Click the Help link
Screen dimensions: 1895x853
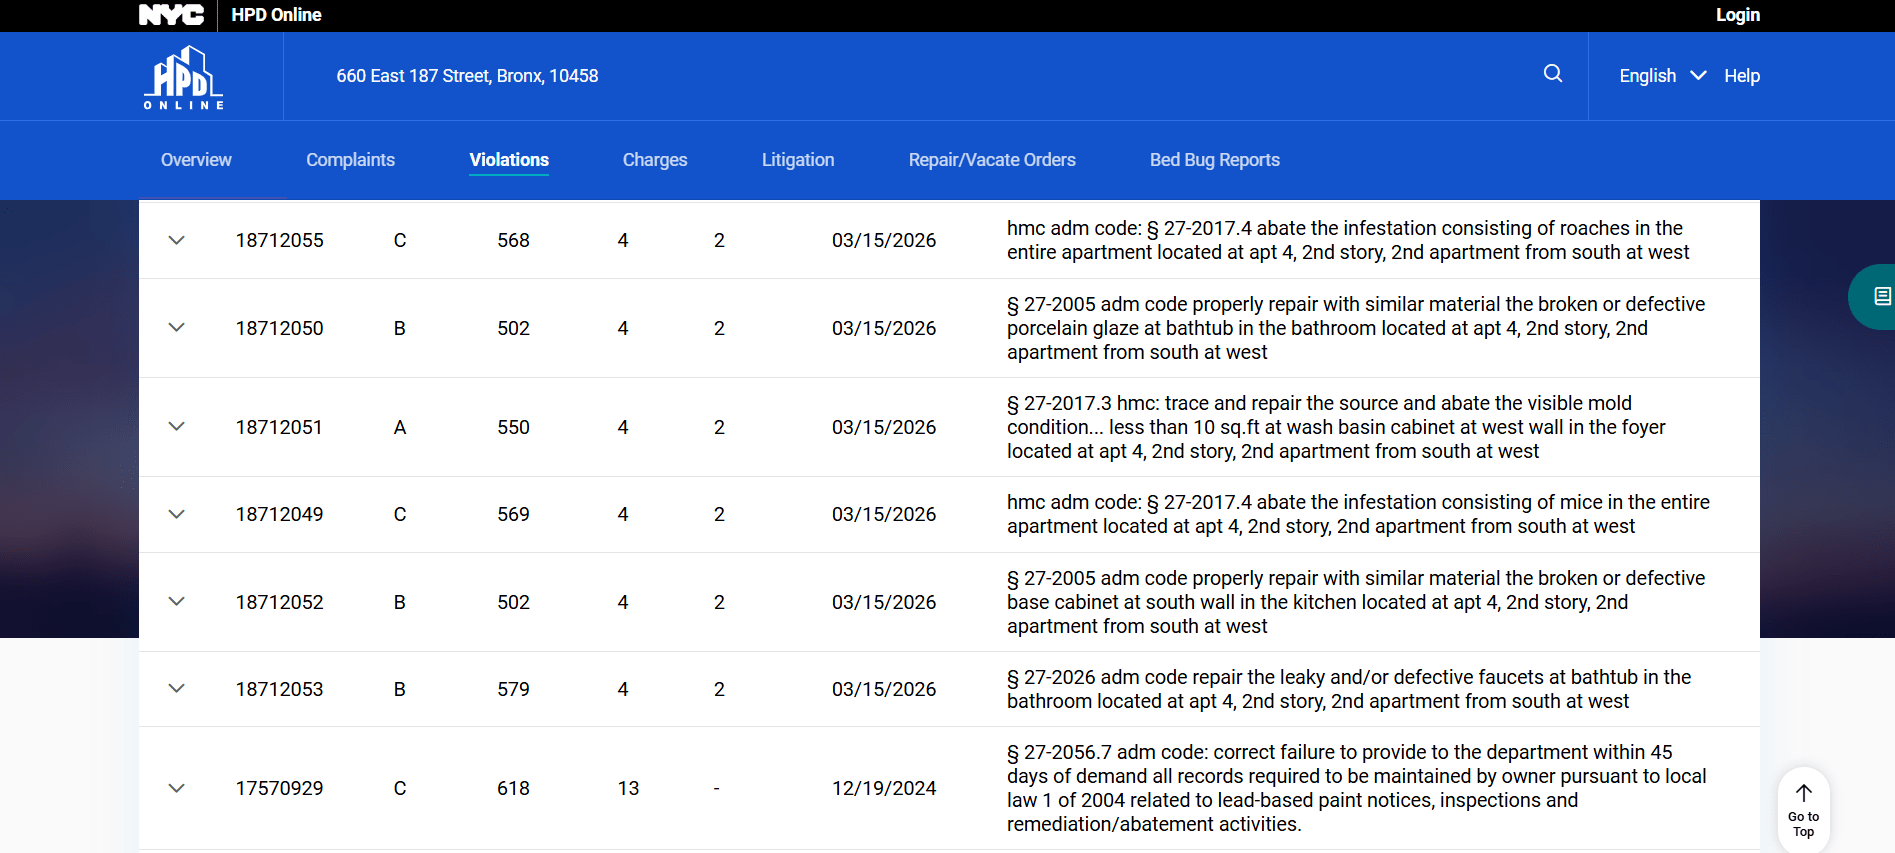click(1741, 76)
